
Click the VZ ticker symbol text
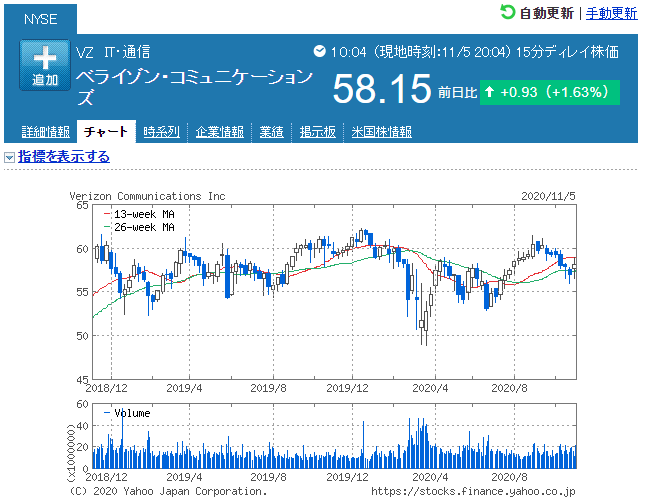(85, 52)
